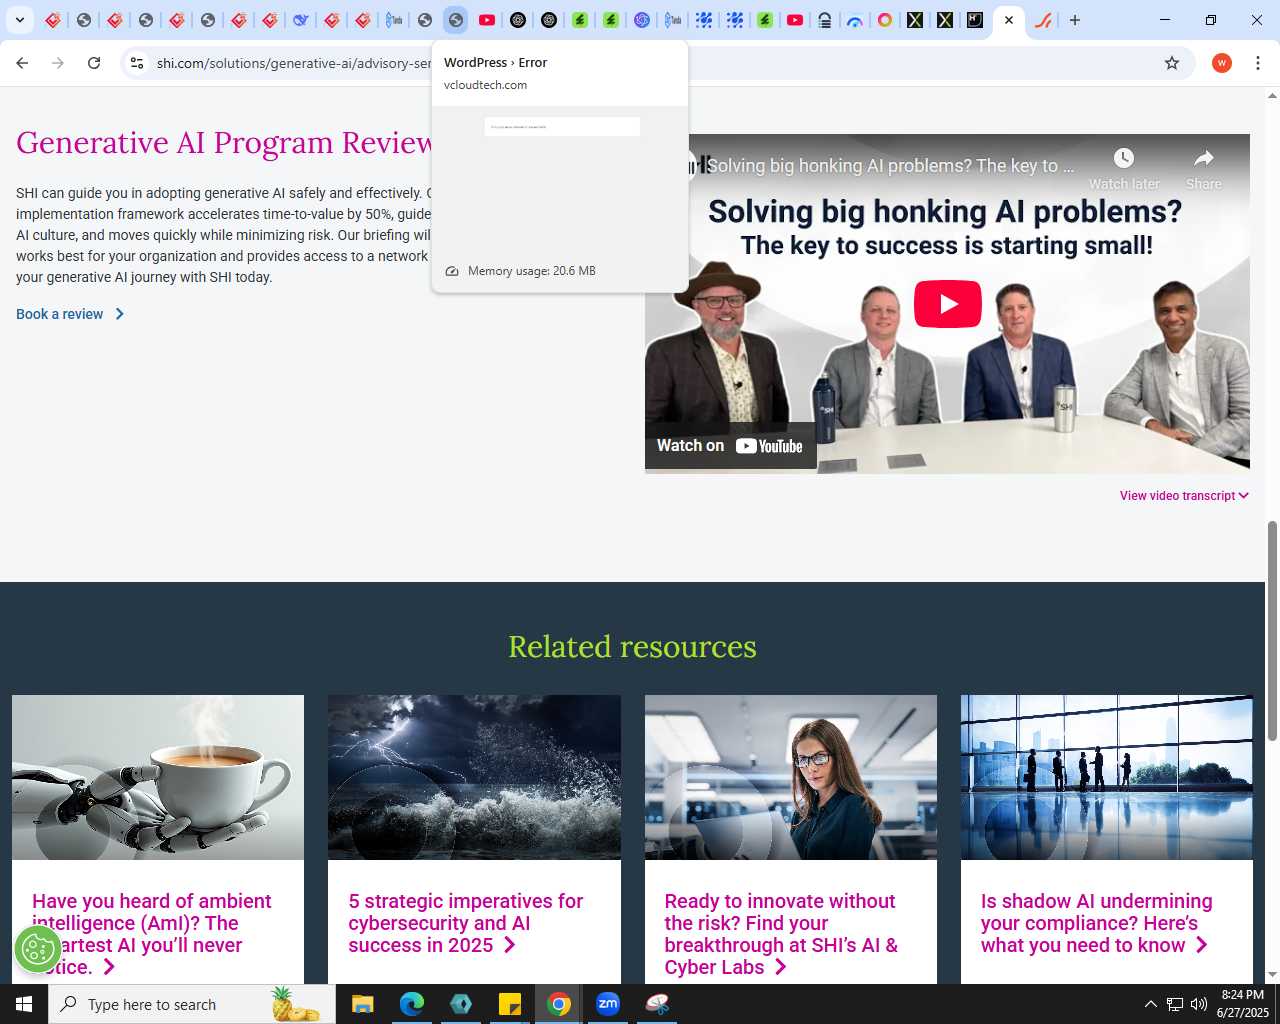Open 'Is shadow AI undermining your compliance?' article
Viewport: 1280px width, 1024px height.
click(x=1096, y=923)
